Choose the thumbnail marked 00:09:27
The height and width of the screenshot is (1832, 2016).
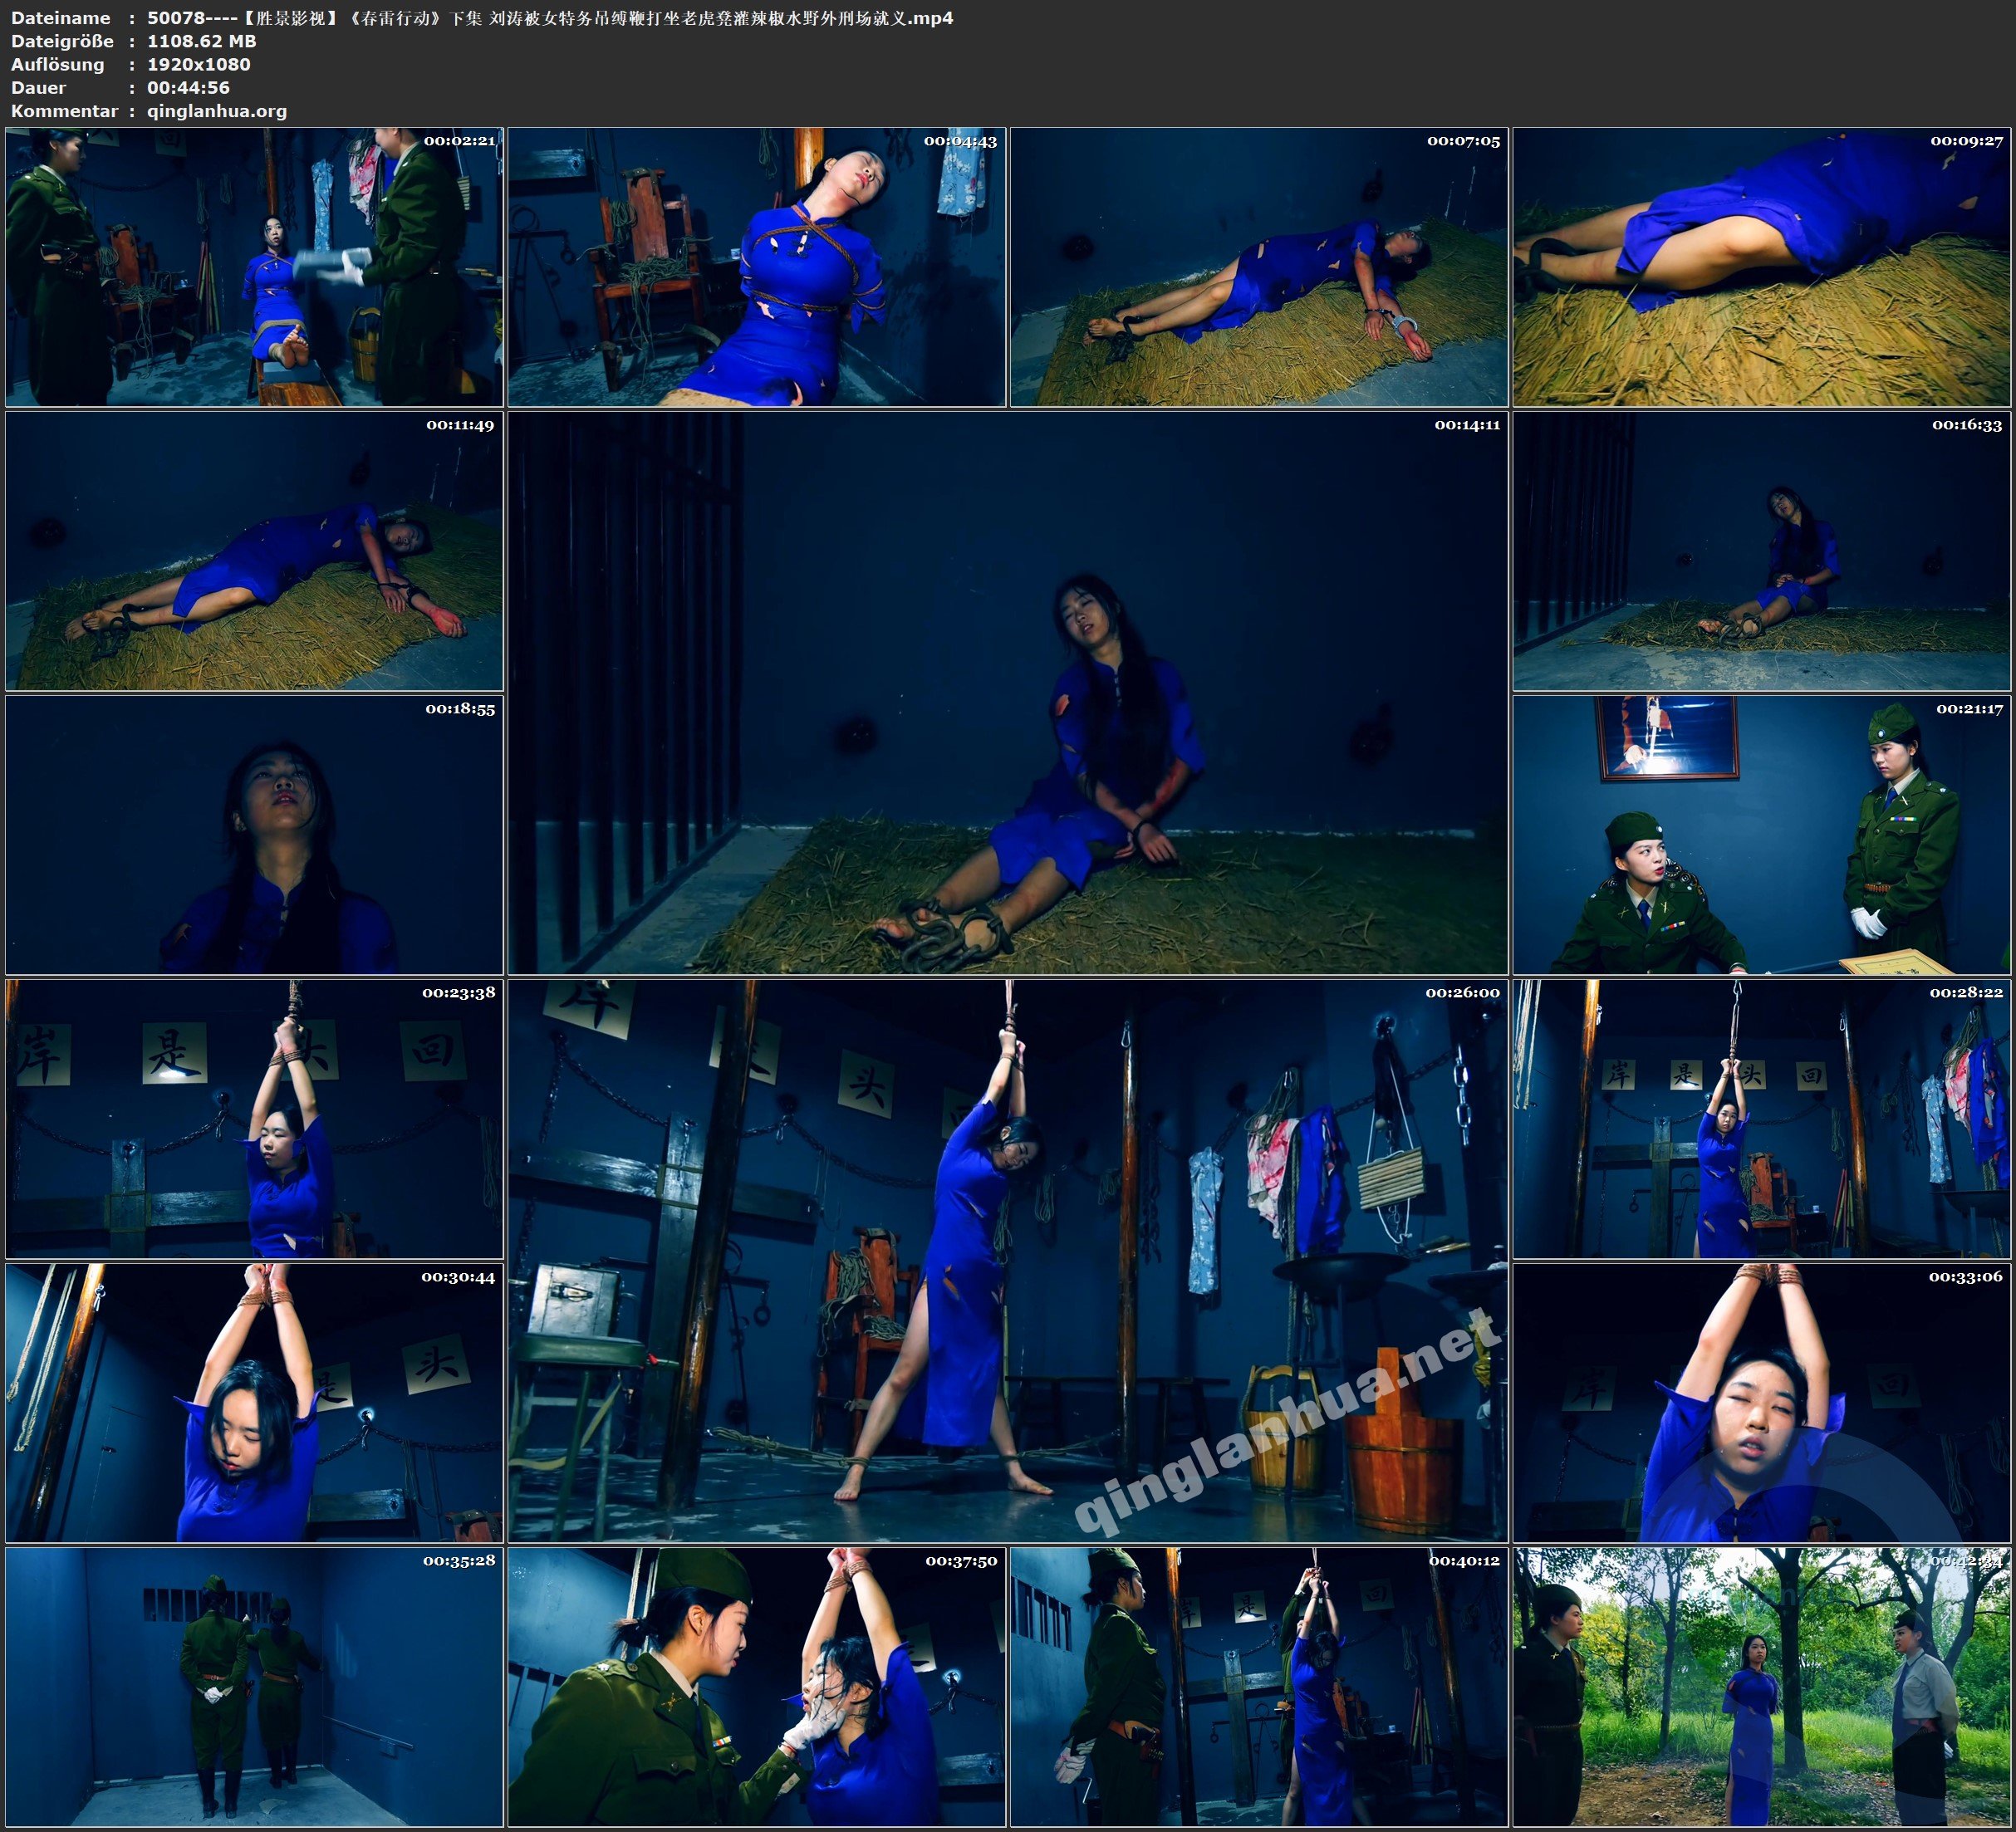click(1762, 267)
